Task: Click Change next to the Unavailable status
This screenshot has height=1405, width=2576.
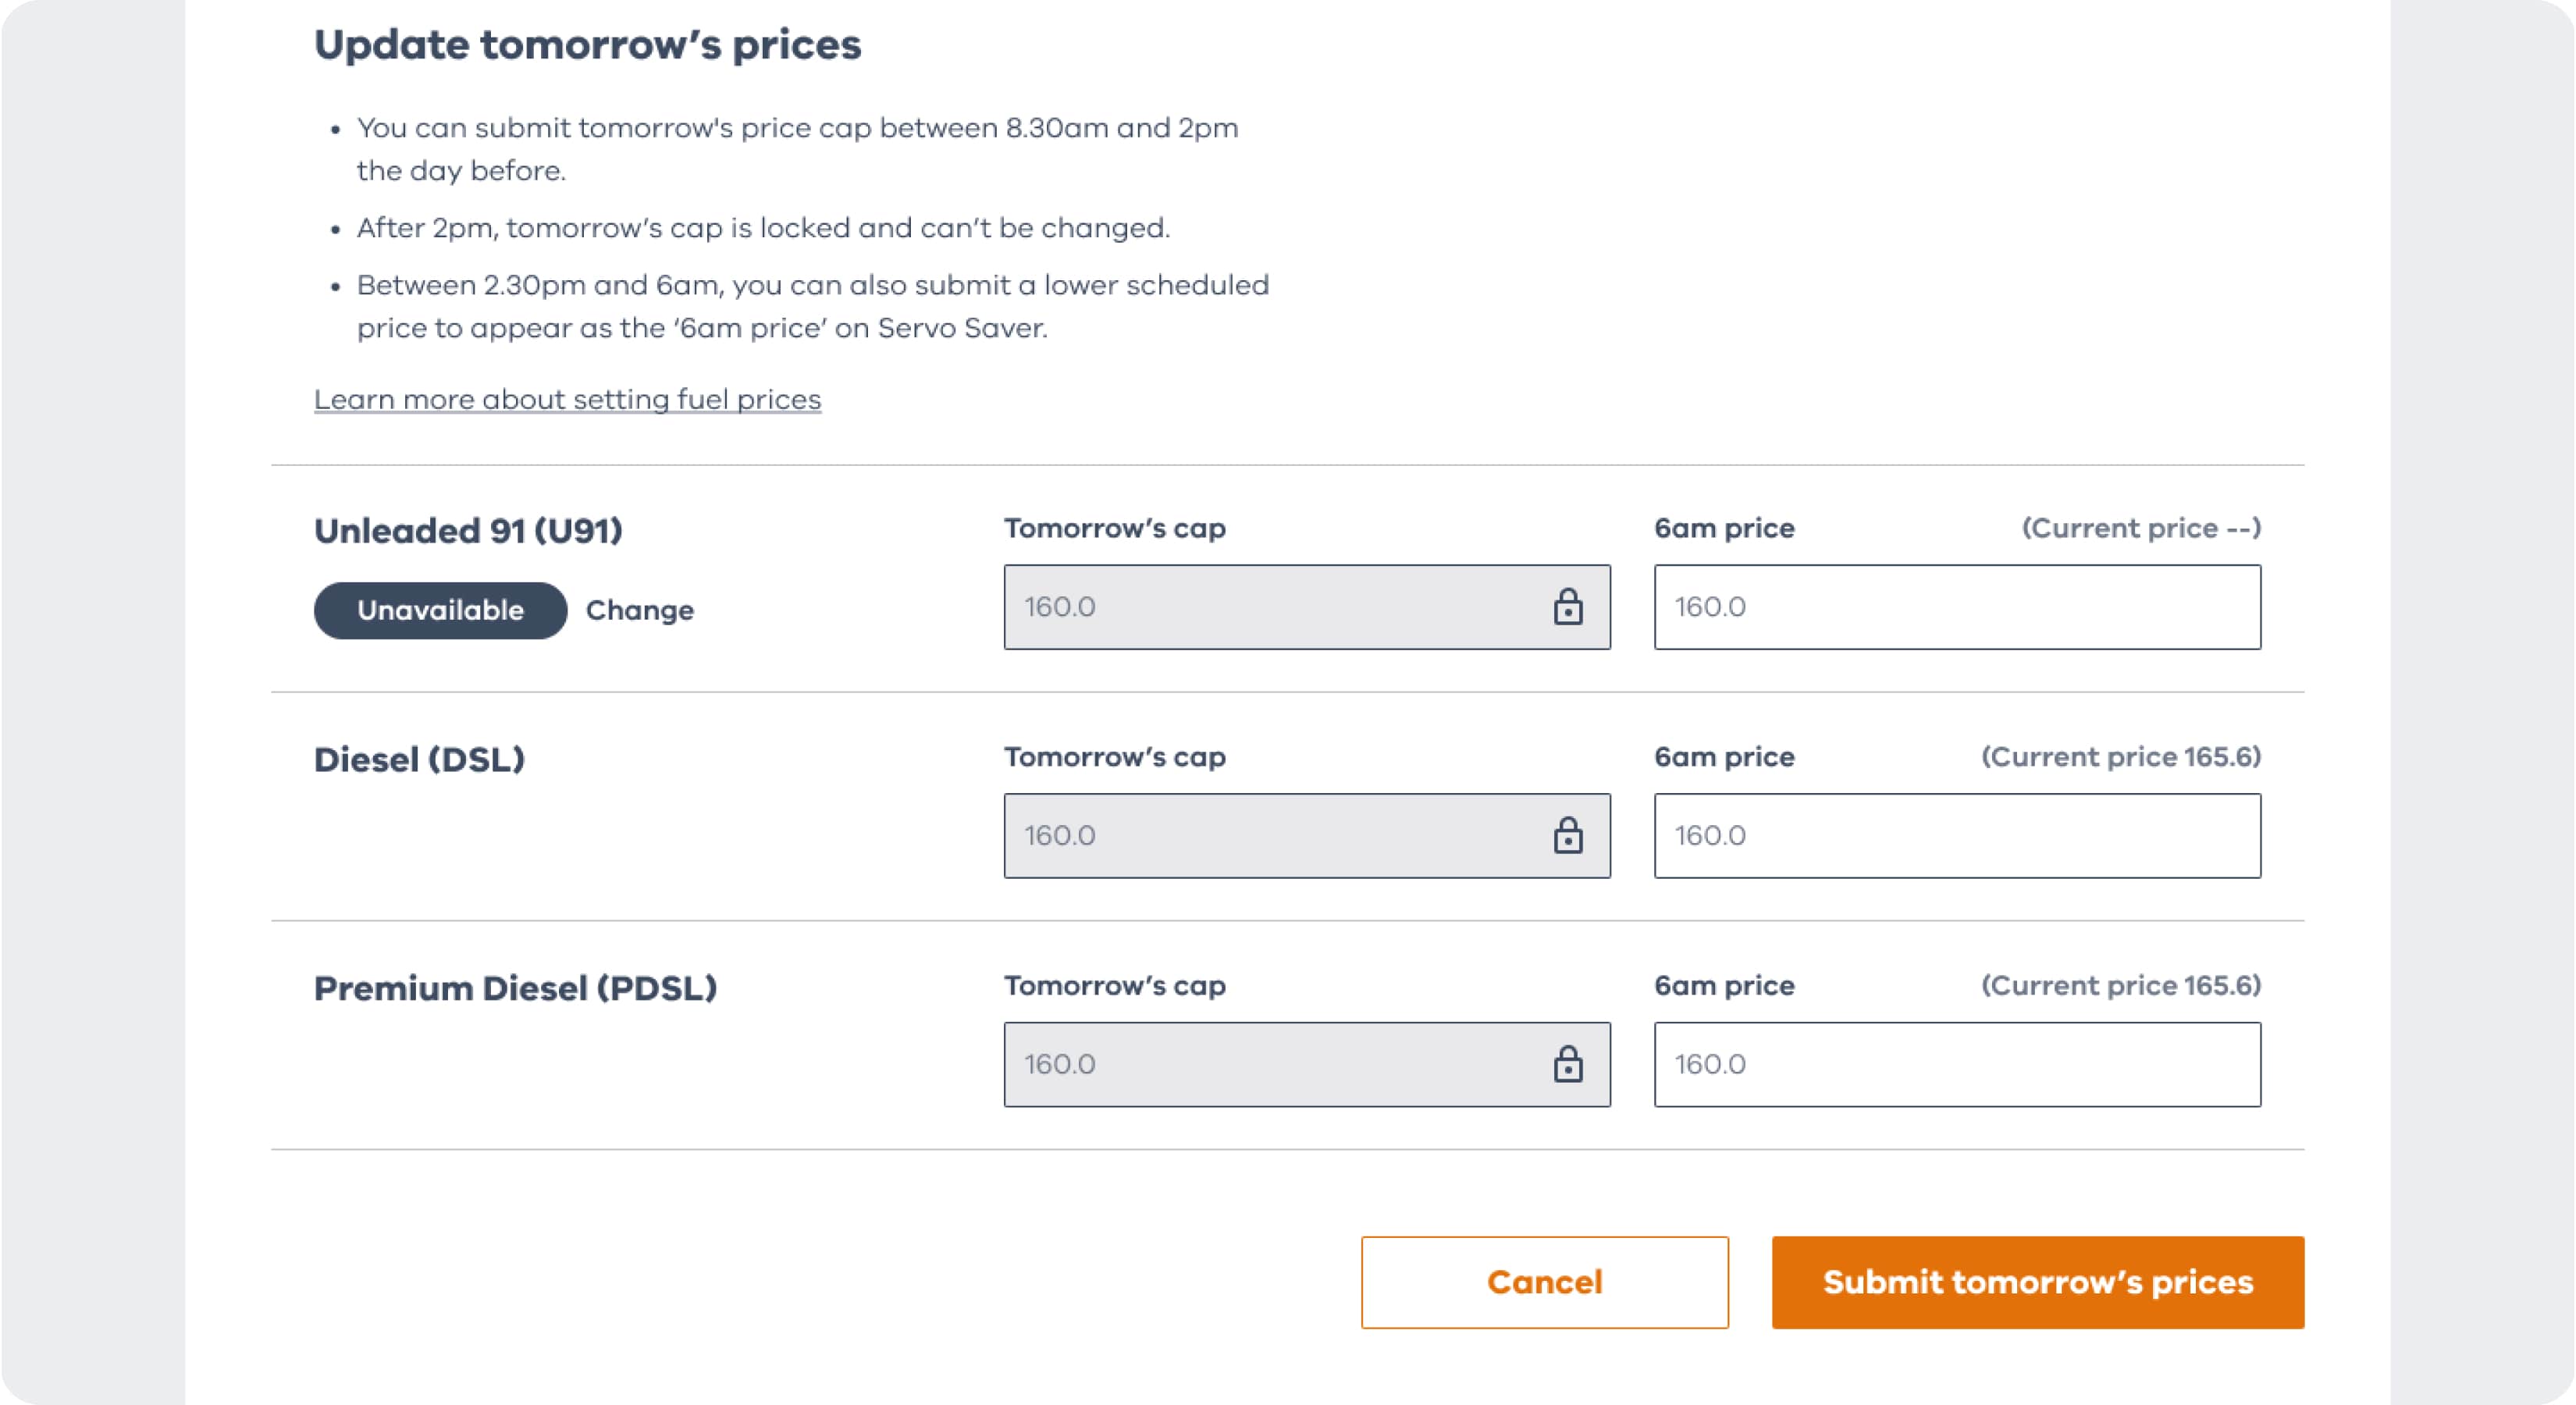Action: [x=639, y=610]
